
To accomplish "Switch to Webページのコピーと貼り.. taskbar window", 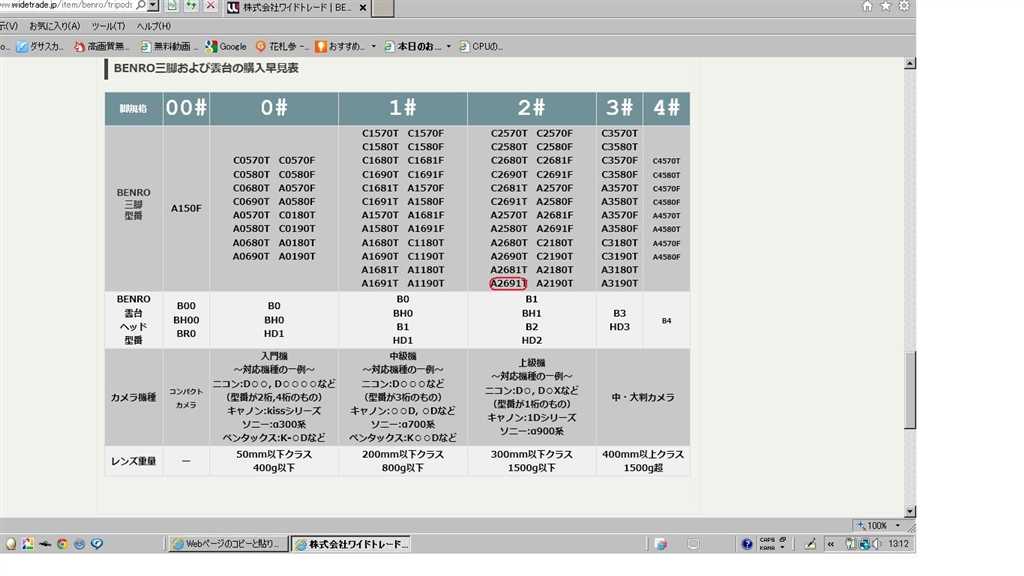I will pos(228,543).
